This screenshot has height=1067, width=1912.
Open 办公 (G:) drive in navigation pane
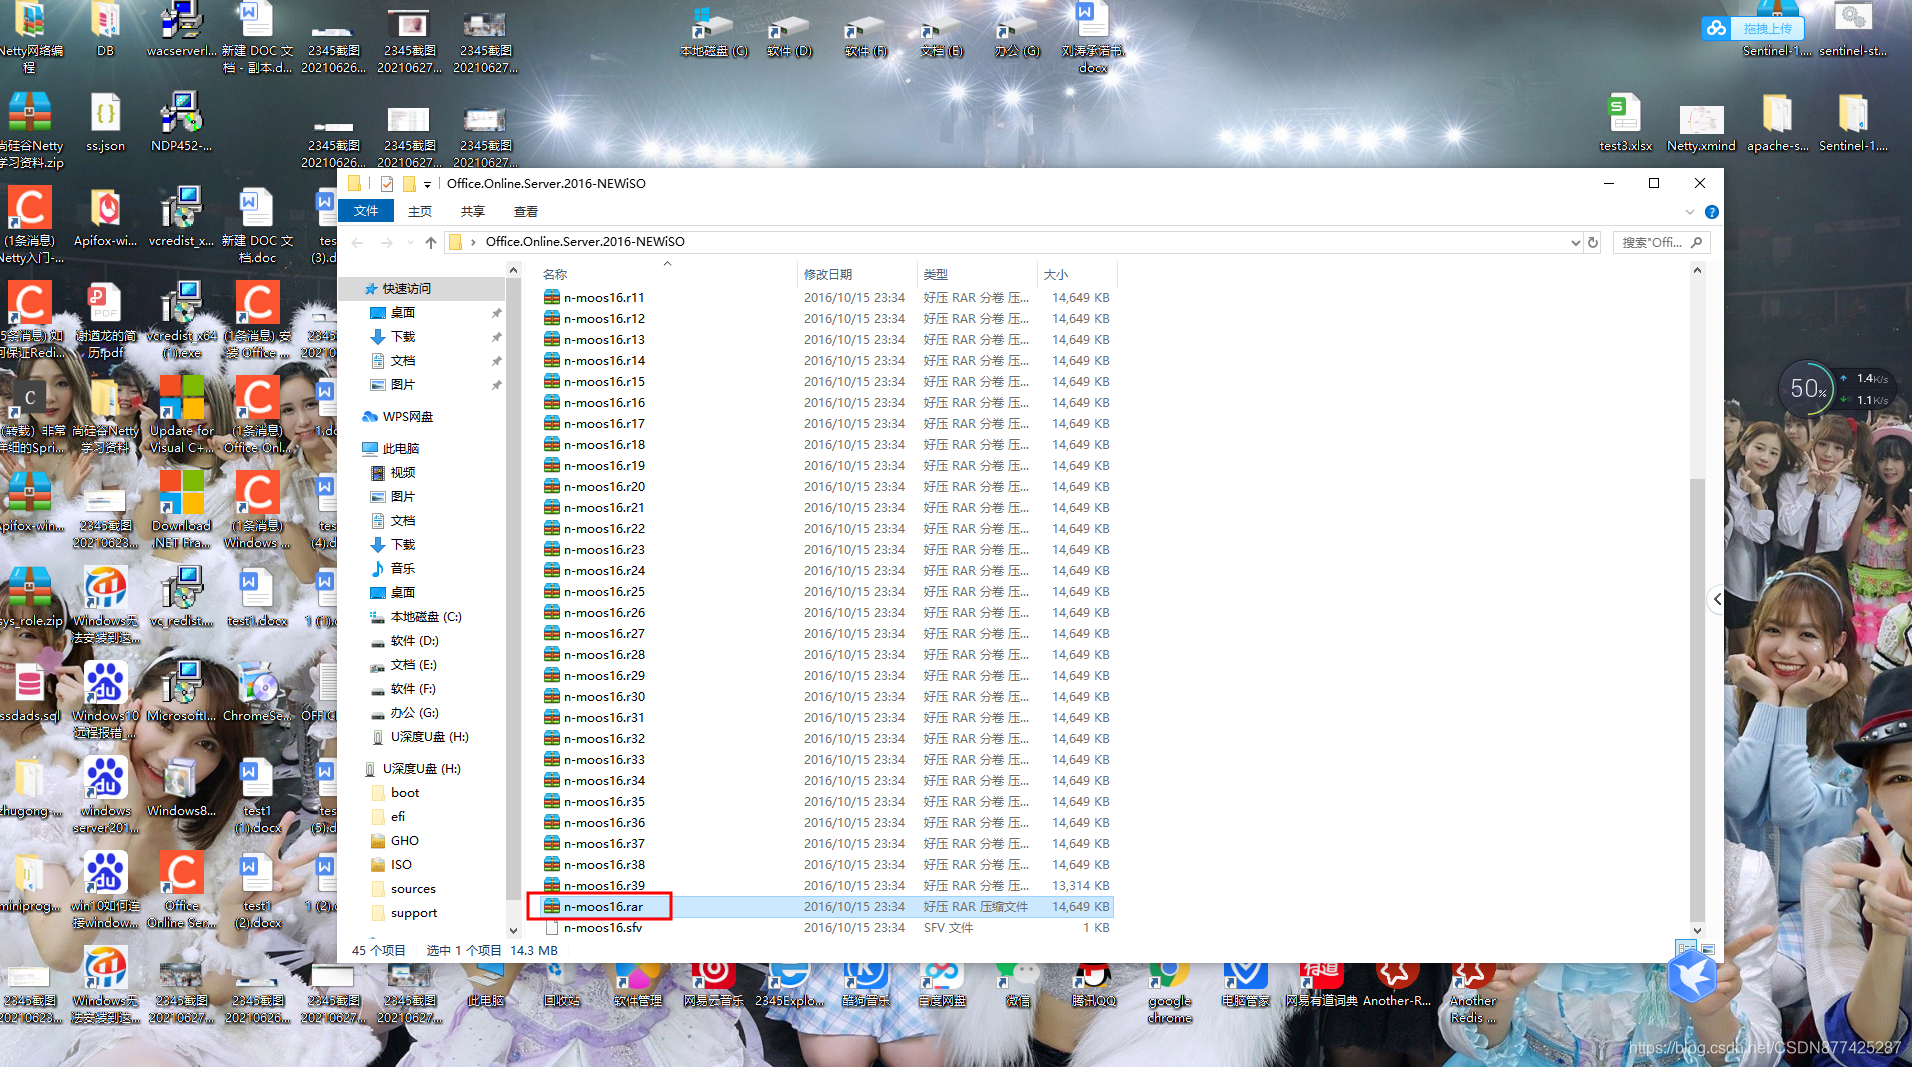point(414,712)
